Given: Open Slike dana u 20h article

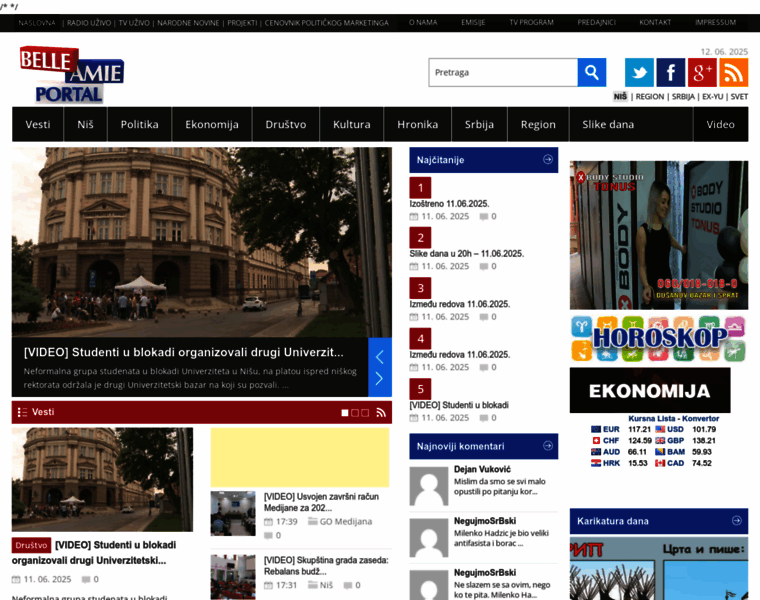Looking at the screenshot, I should [466, 253].
